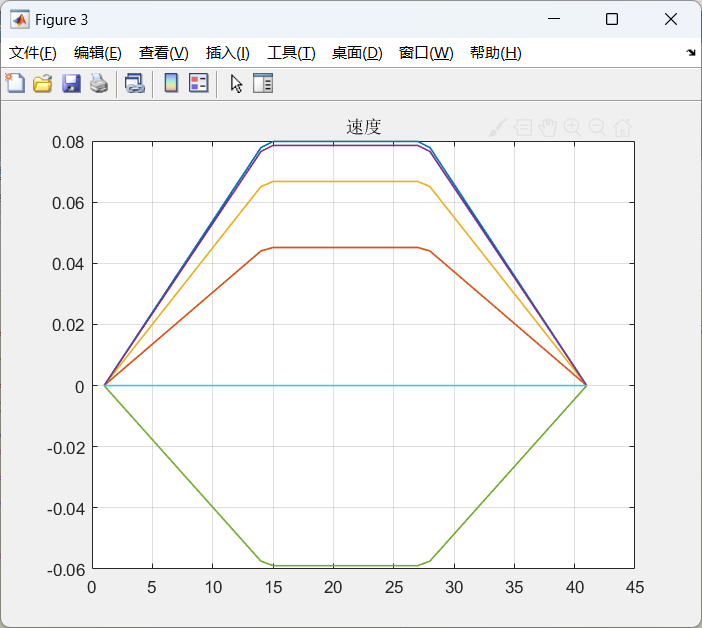This screenshot has width=702, height=628.
Task: Select the yellow plateau curve near 0.067
Action: pyautogui.click(x=345, y=181)
